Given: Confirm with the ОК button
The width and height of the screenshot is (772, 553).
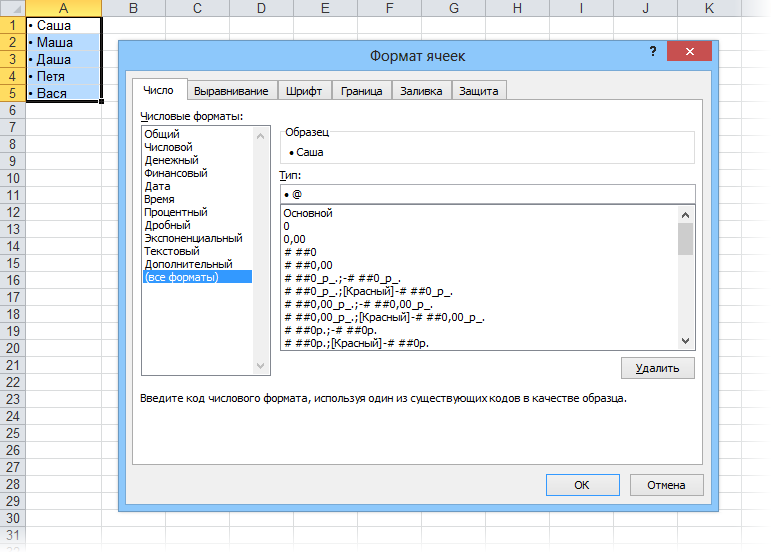Looking at the screenshot, I should [x=582, y=485].
